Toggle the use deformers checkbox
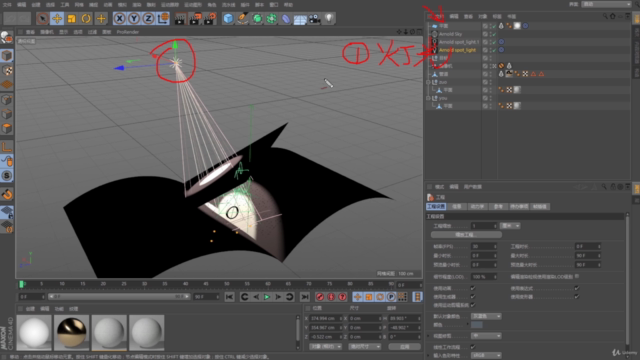The image size is (640, 360). (577, 296)
